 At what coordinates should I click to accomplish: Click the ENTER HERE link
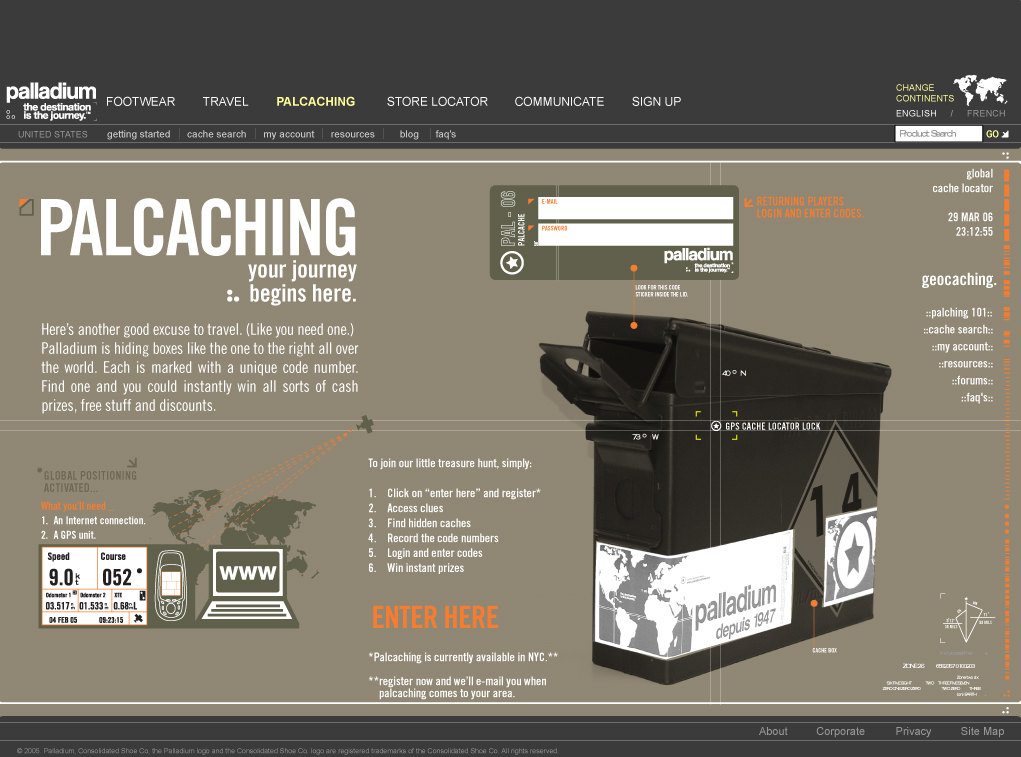click(x=435, y=618)
